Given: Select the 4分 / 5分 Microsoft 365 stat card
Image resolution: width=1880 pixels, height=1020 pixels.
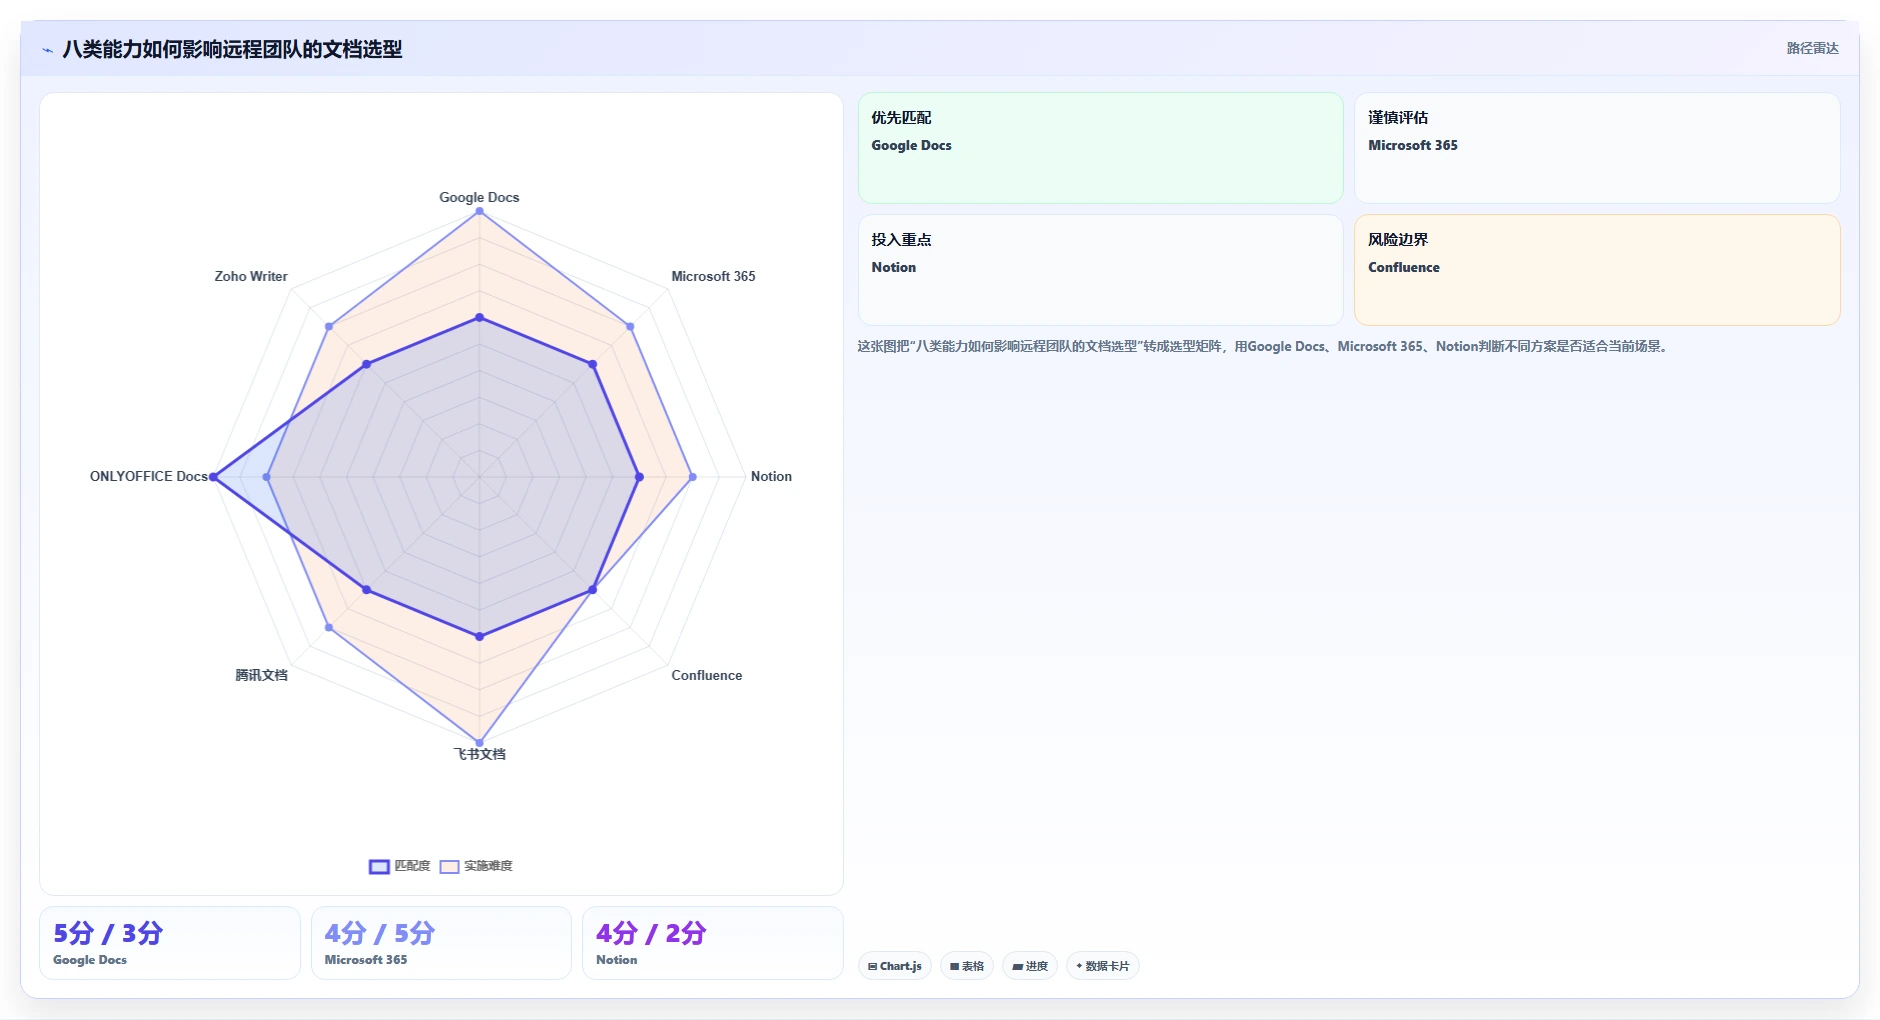Looking at the screenshot, I should (441, 943).
